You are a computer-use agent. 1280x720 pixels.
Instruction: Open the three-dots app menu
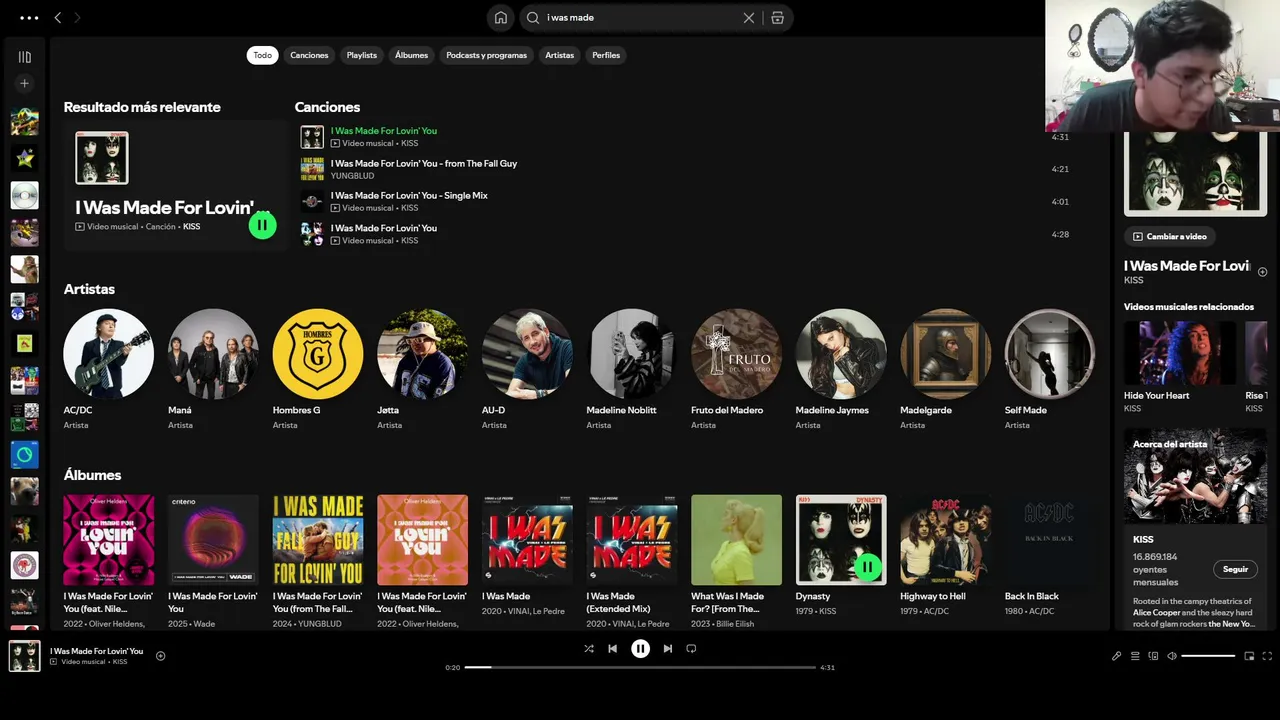[29, 18]
